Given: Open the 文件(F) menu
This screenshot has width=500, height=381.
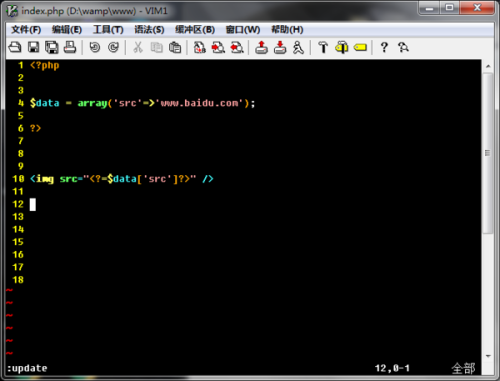Looking at the screenshot, I should [x=26, y=30].
